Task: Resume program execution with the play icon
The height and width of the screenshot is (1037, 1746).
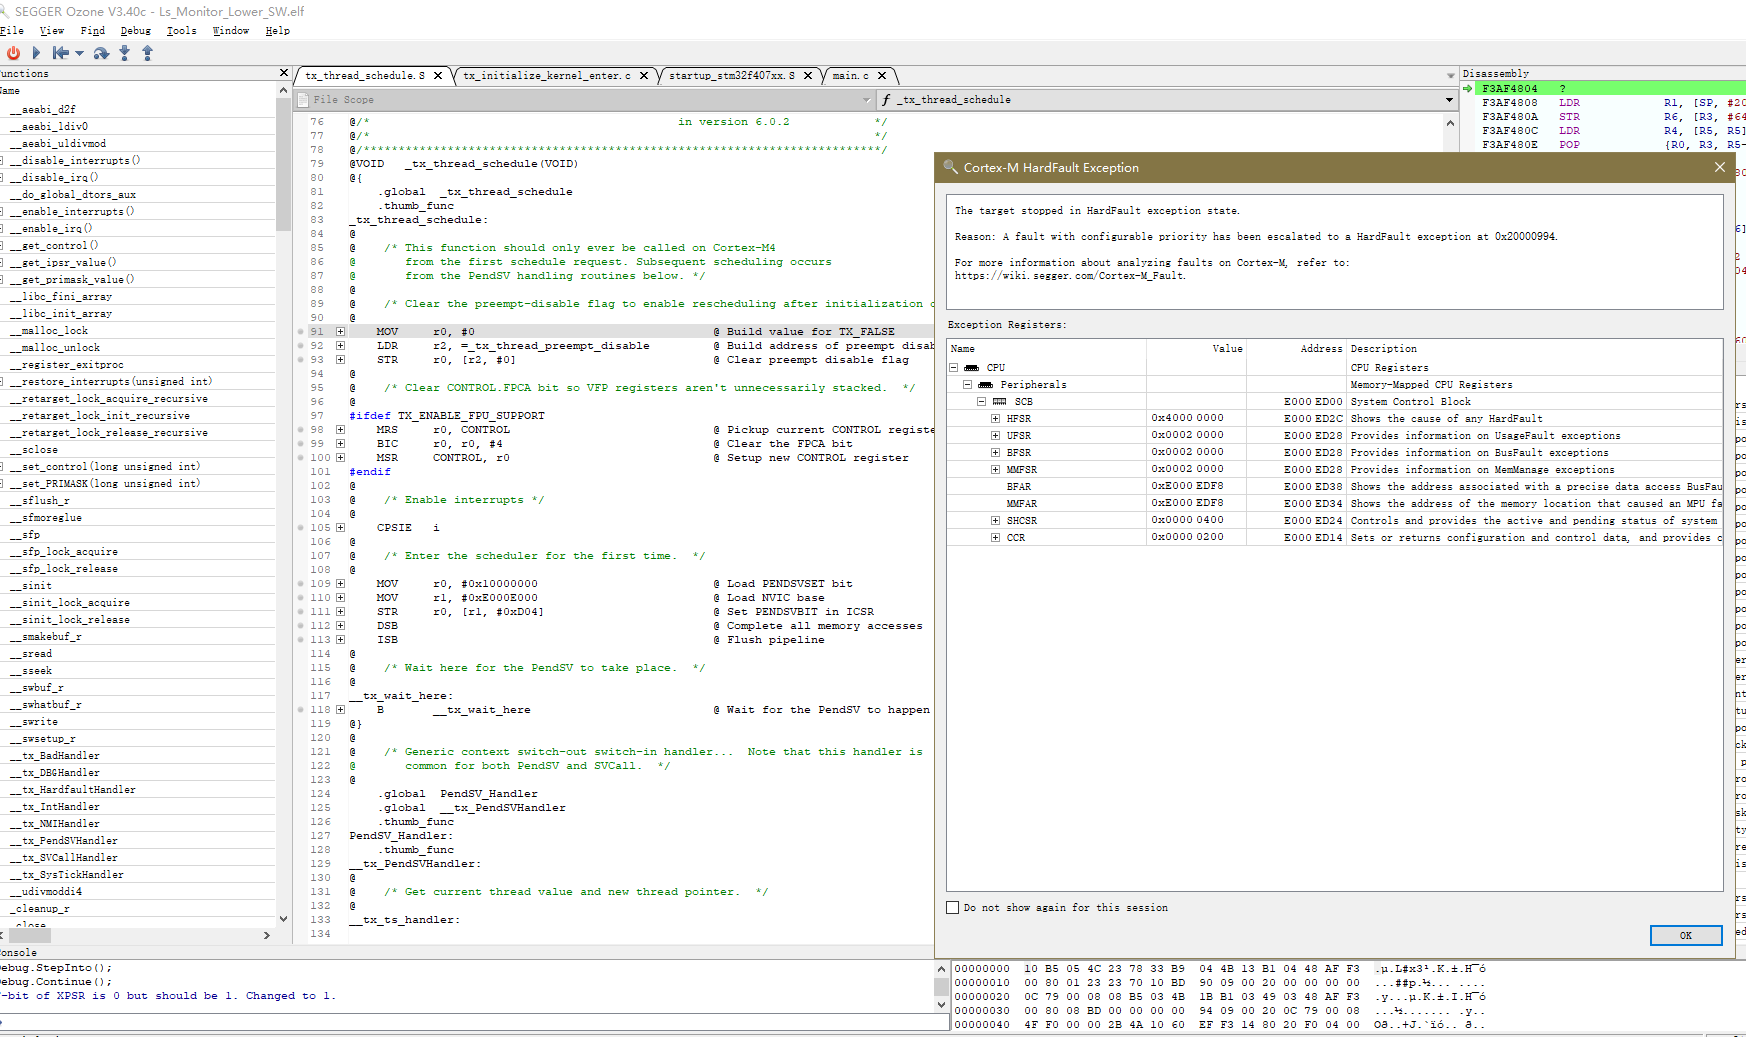Action: 36,54
